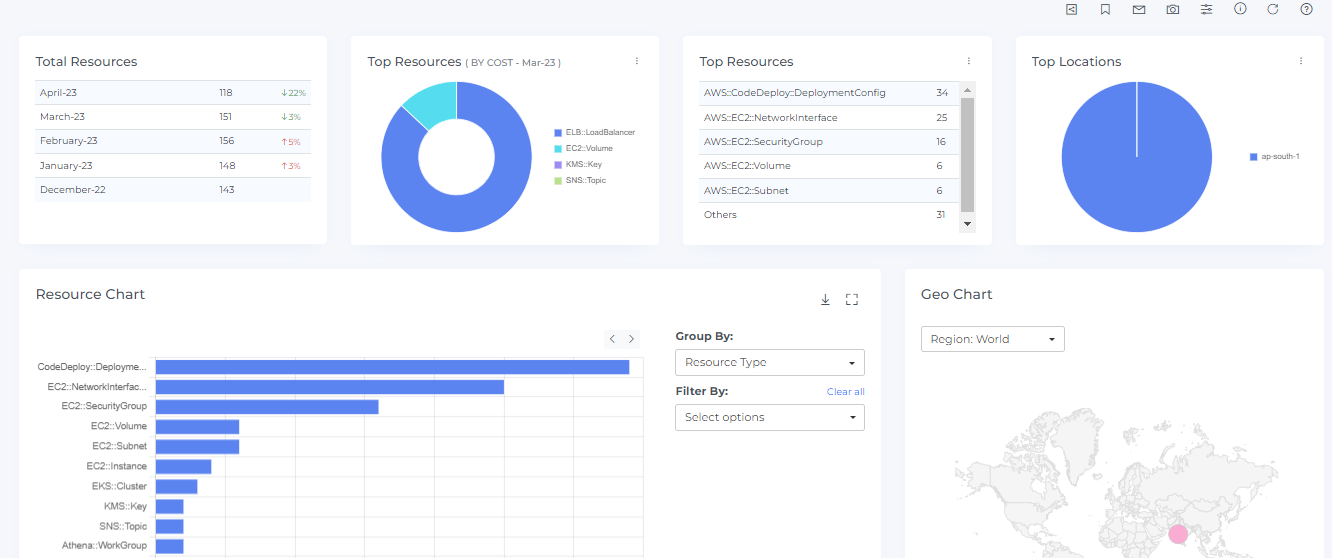Screen dimensions: 1332x558
Task: Click the email envelope icon
Action: [1138, 9]
